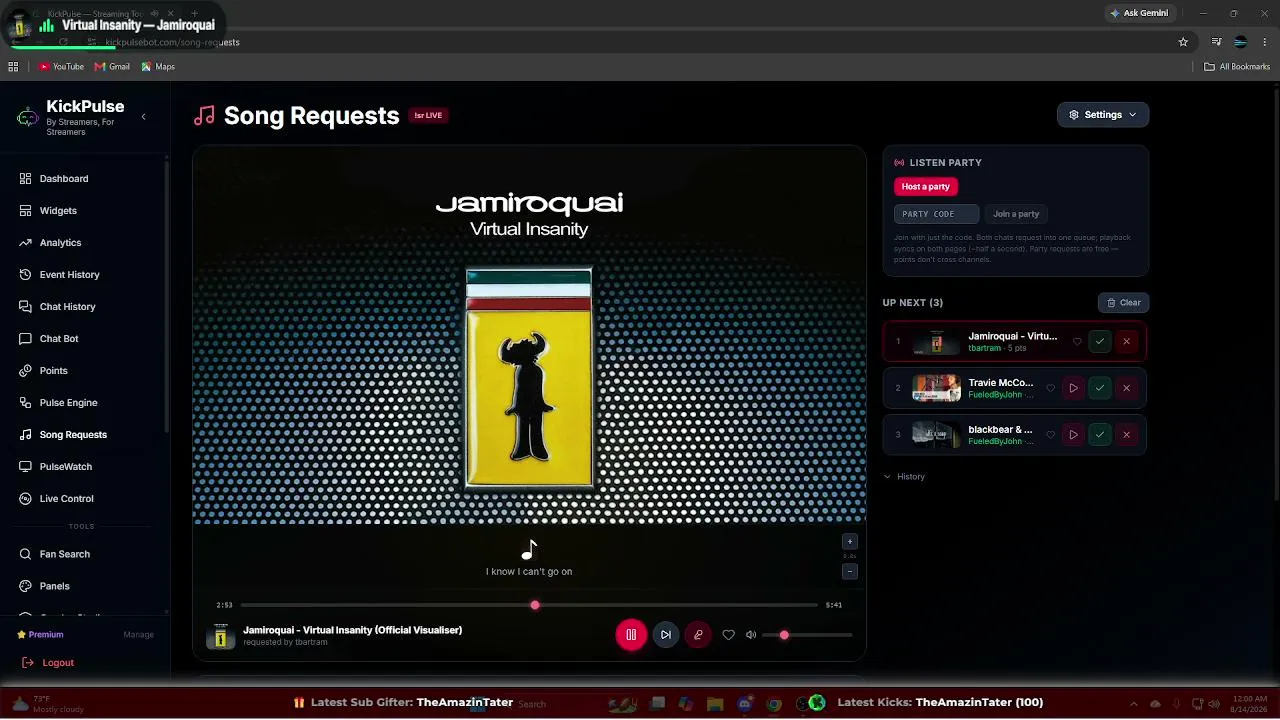1280x720 pixels.
Task: Collapse the KickPulse sidebar with the chevron
Action: (x=143, y=117)
